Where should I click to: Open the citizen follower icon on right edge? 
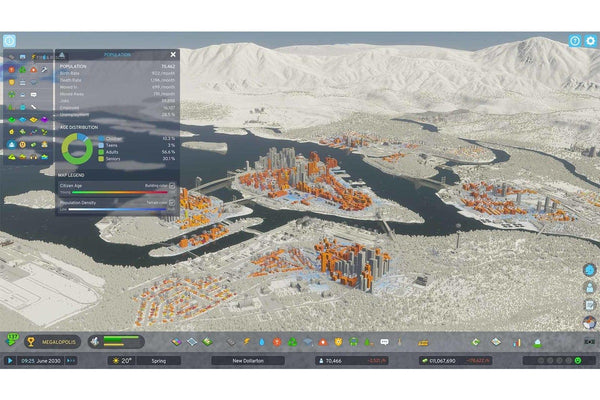coord(589,287)
